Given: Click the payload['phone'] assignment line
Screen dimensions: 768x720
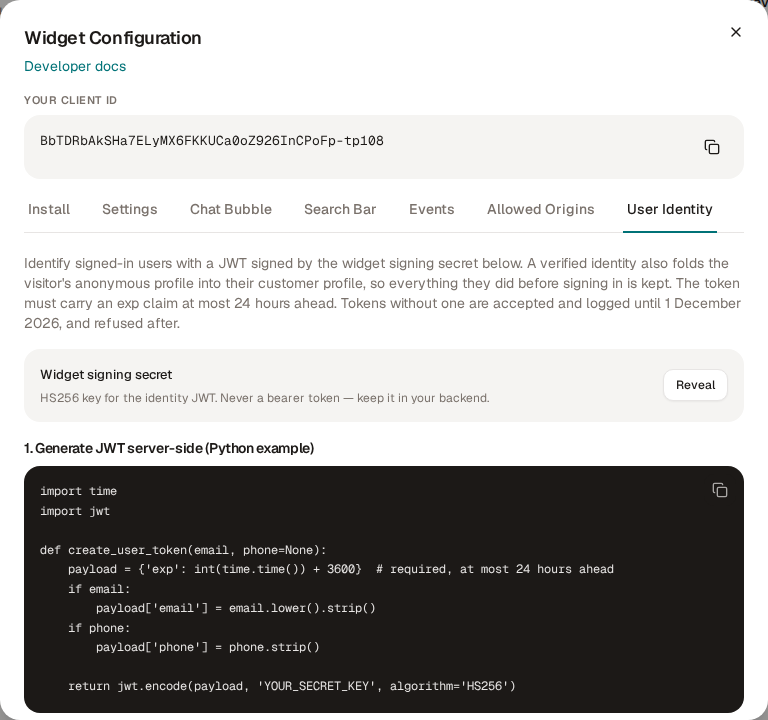Looking at the screenshot, I should [x=208, y=647].
